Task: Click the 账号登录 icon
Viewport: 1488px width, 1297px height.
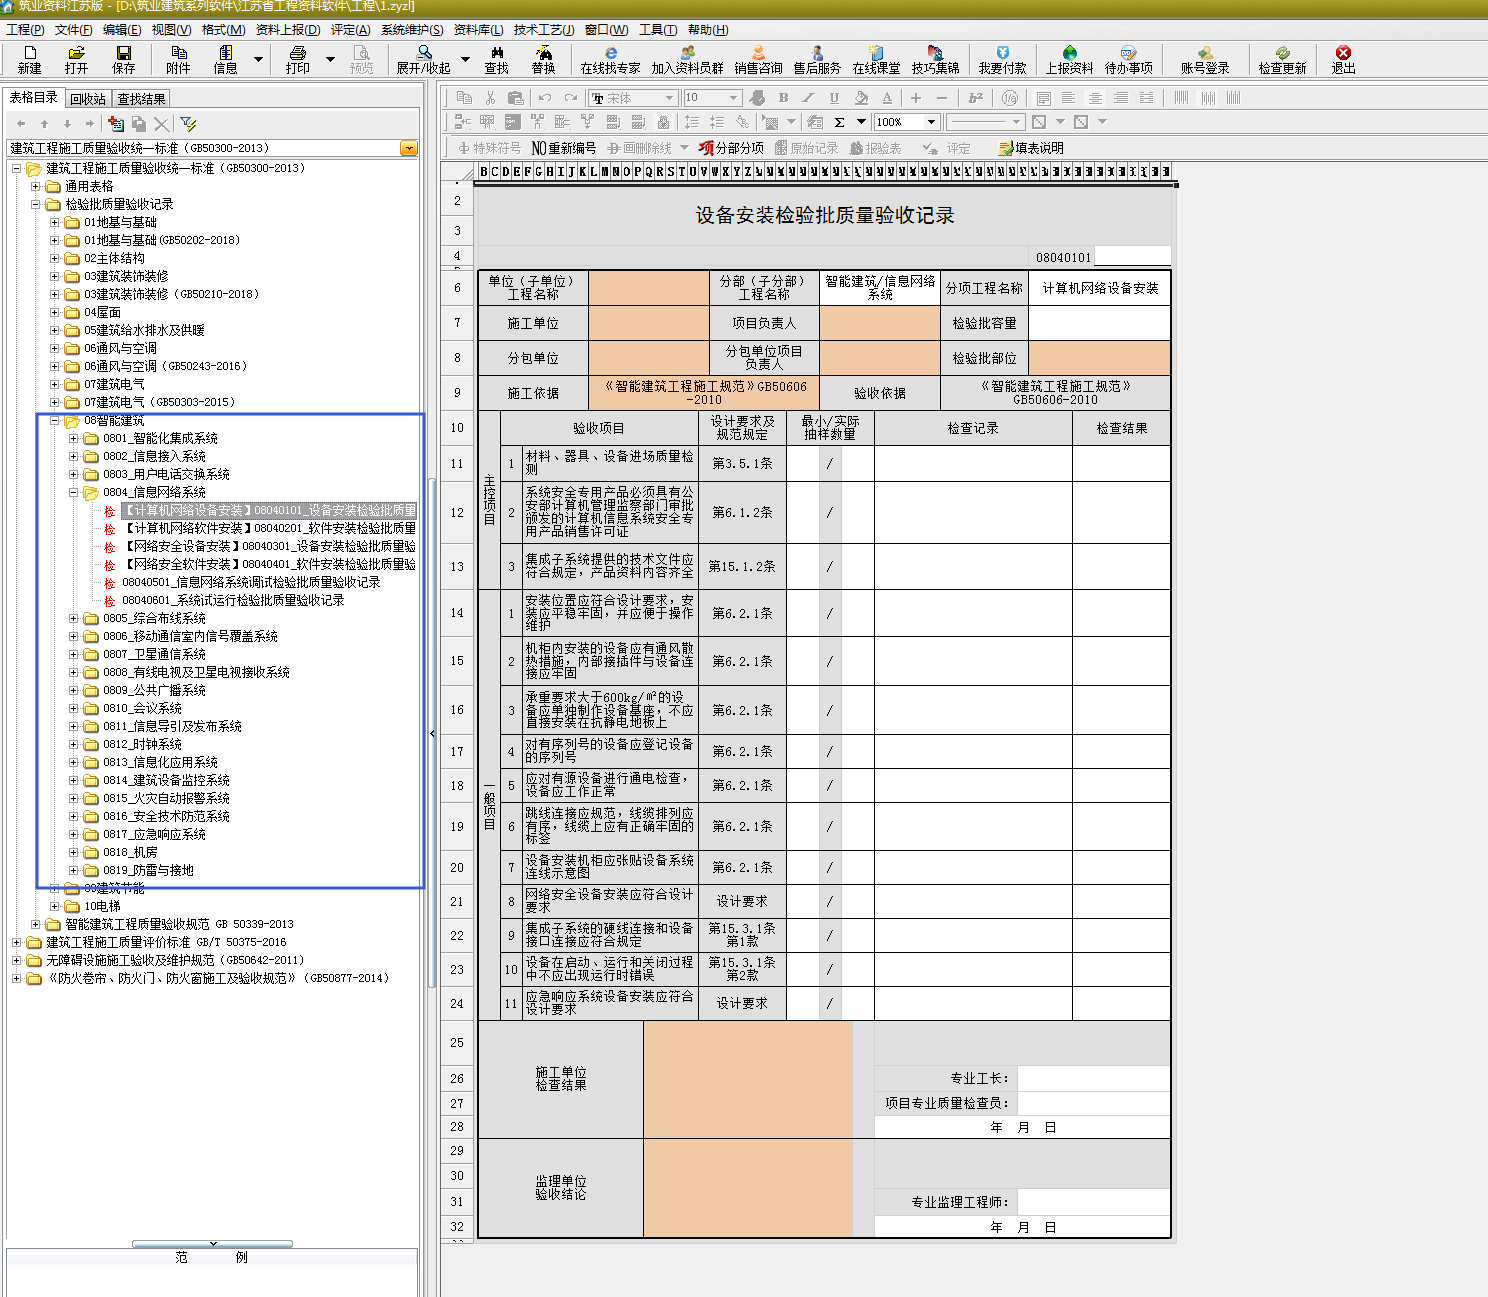Action: pos(1205,60)
